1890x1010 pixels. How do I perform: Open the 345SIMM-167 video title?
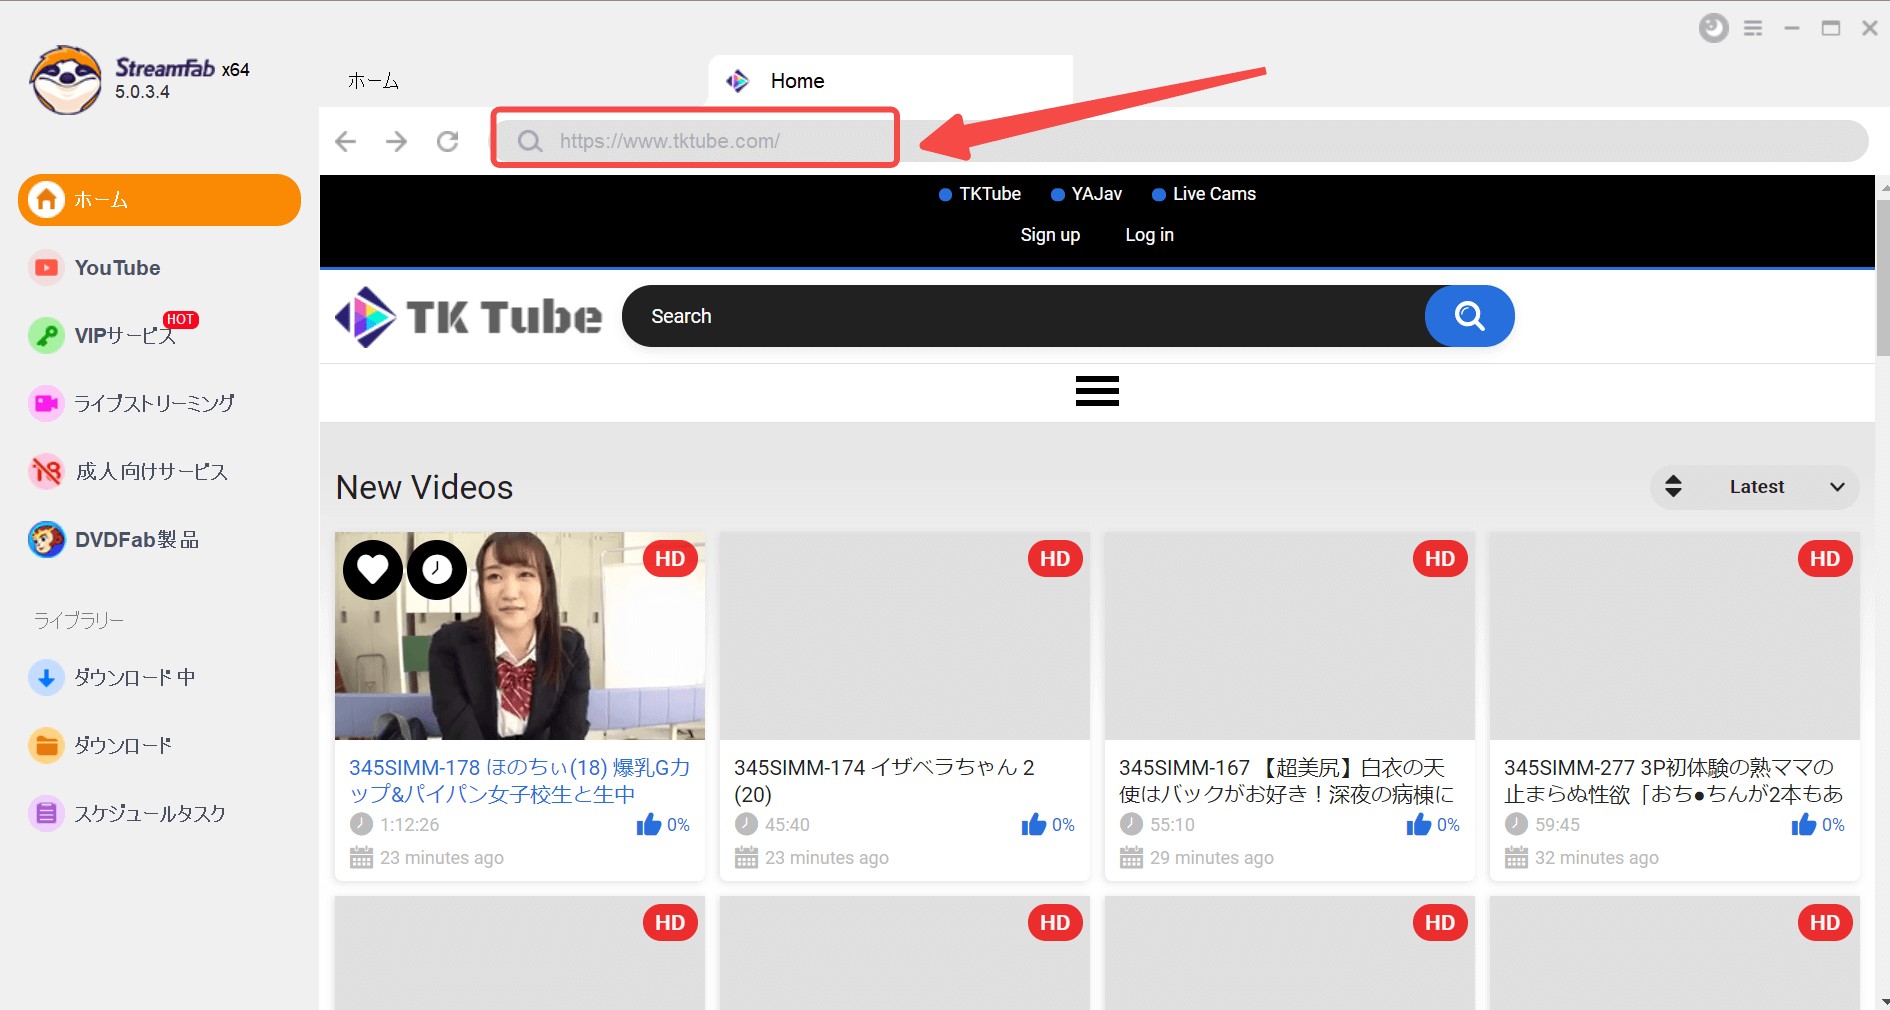1286,781
